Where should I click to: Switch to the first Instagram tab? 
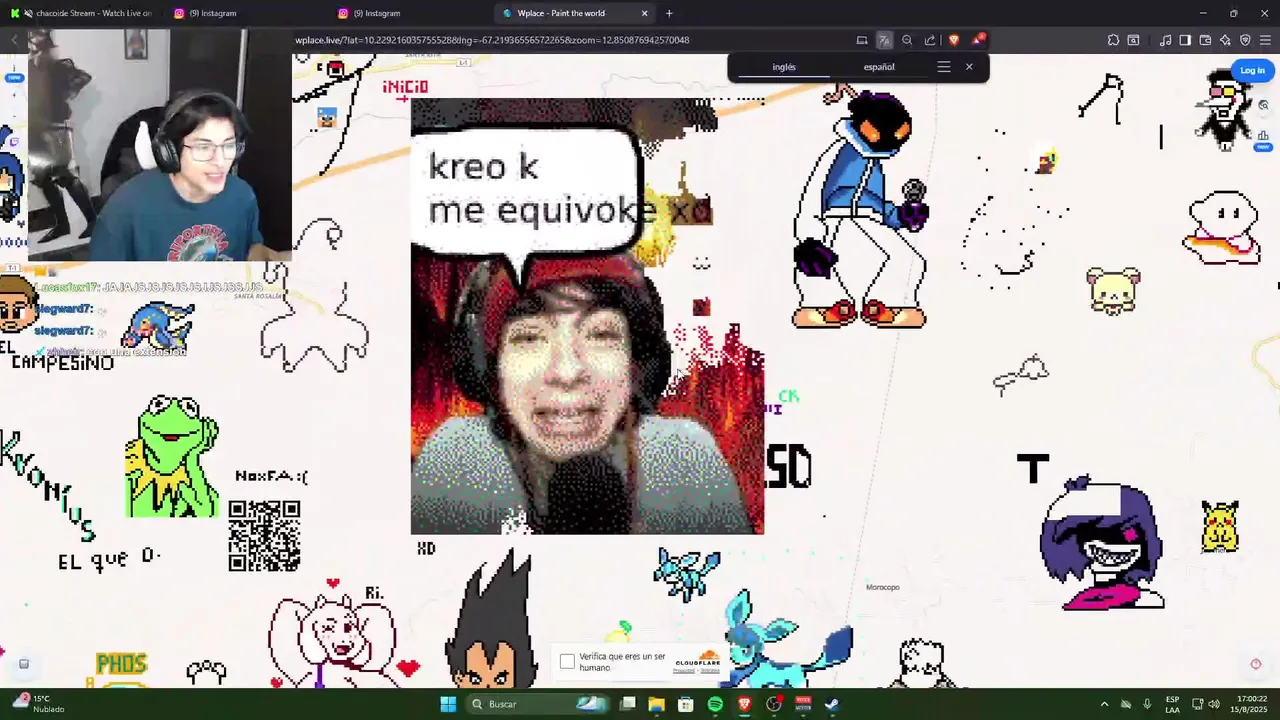240,13
